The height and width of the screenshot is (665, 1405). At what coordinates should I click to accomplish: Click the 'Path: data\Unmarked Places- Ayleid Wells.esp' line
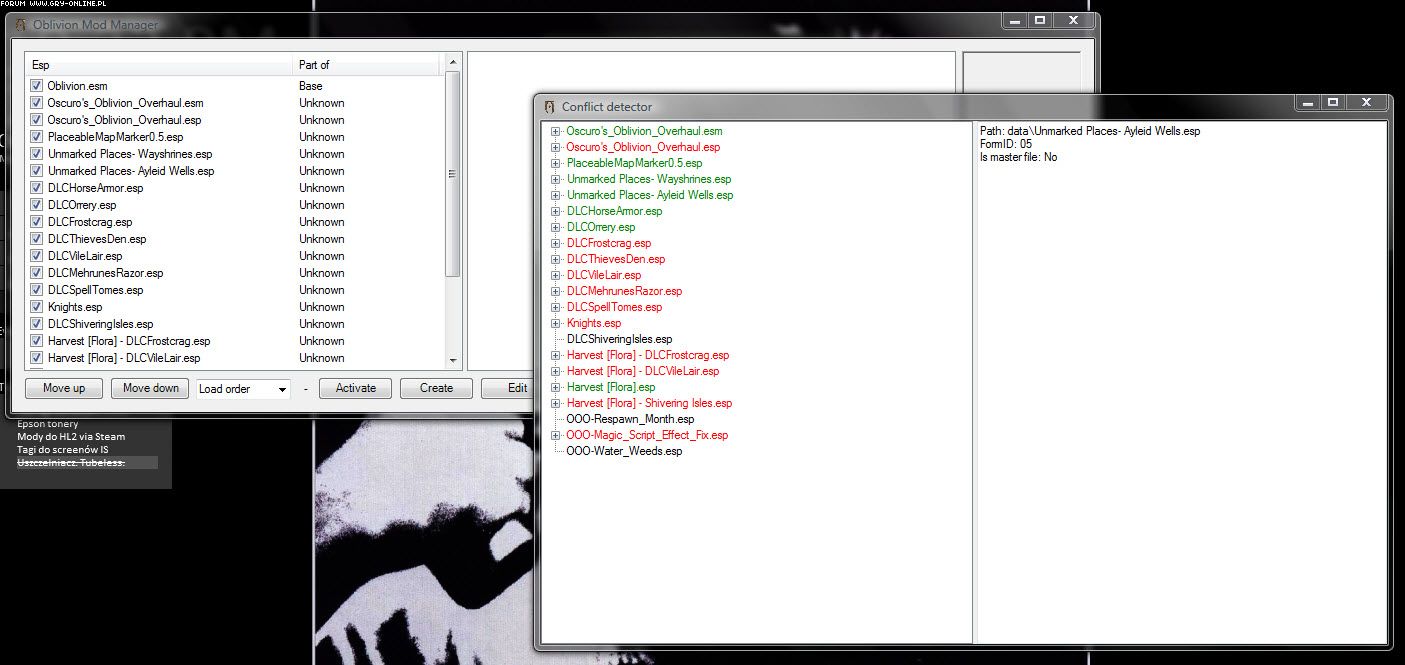tap(1090, 131)
